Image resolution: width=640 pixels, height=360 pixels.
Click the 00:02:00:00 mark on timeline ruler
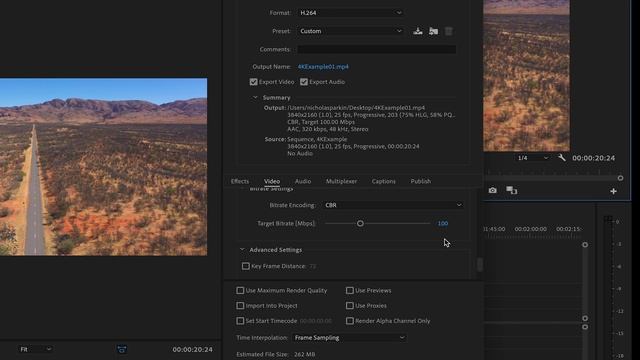point(530,229)
